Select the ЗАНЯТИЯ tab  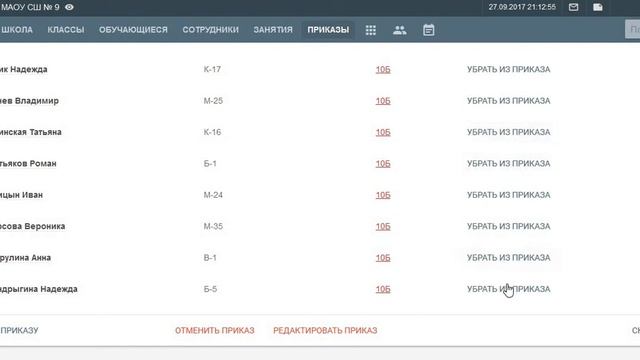273,30
